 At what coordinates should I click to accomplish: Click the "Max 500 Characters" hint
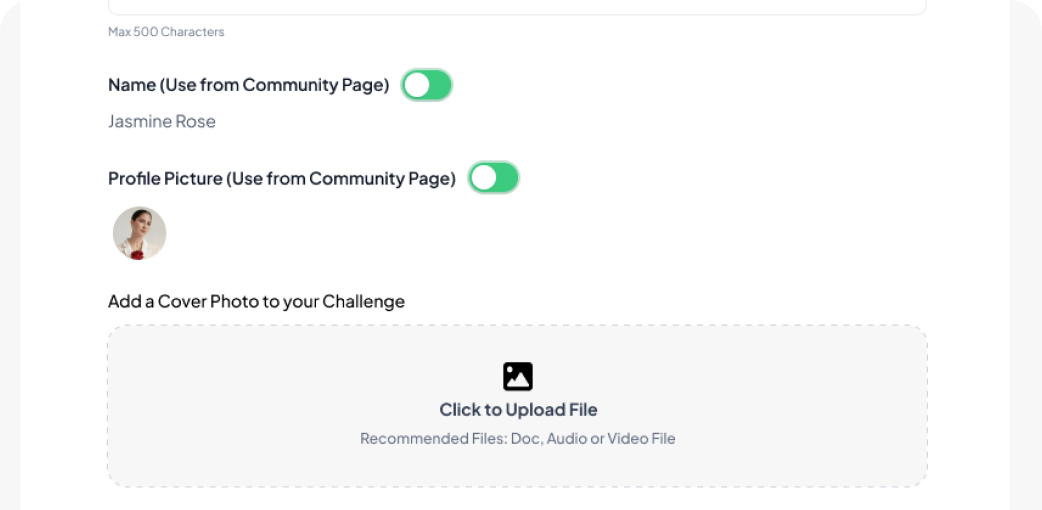[166, 32]
